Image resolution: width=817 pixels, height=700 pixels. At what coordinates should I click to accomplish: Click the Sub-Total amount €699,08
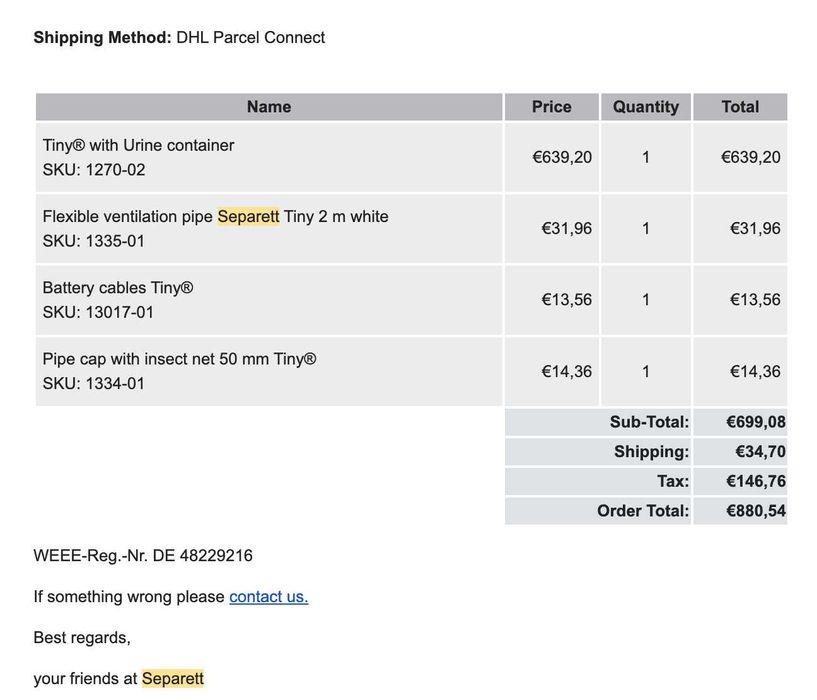755,422
